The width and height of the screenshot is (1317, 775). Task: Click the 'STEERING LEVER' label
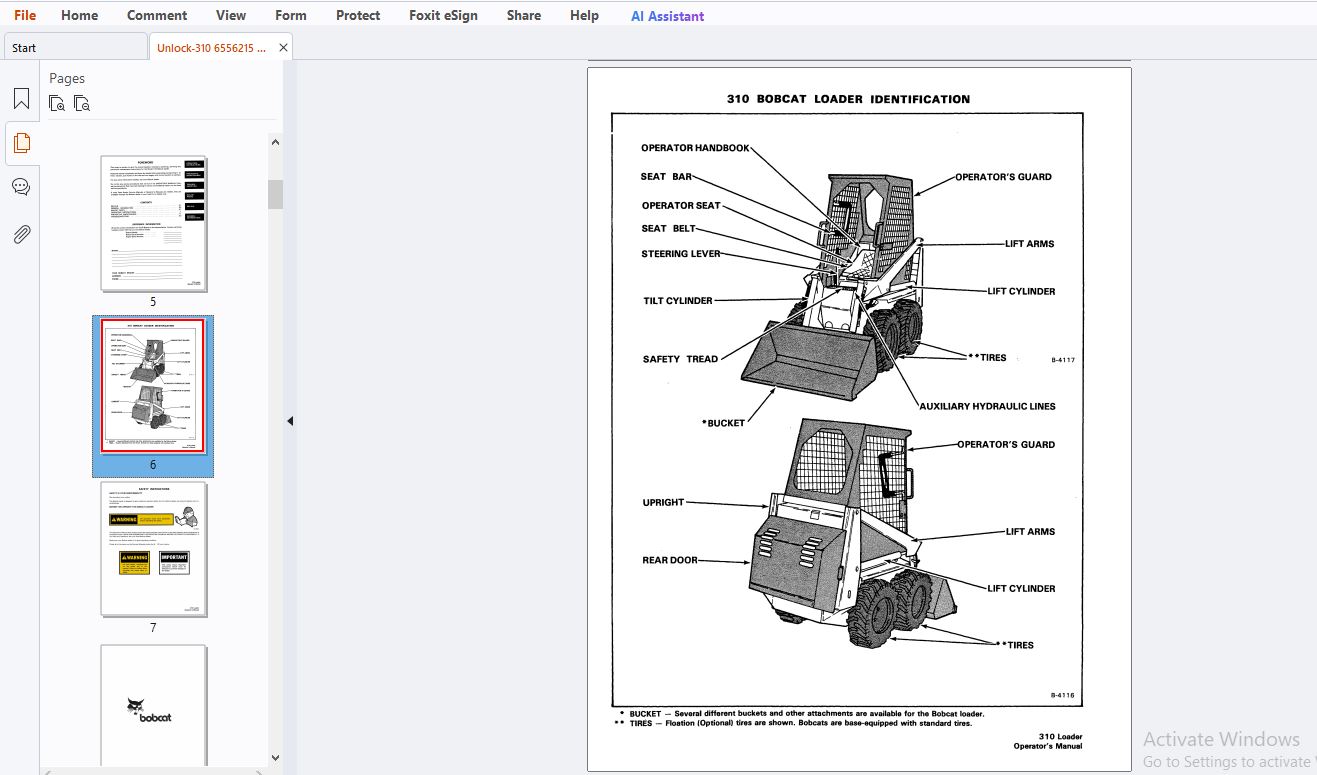[681, 254]
